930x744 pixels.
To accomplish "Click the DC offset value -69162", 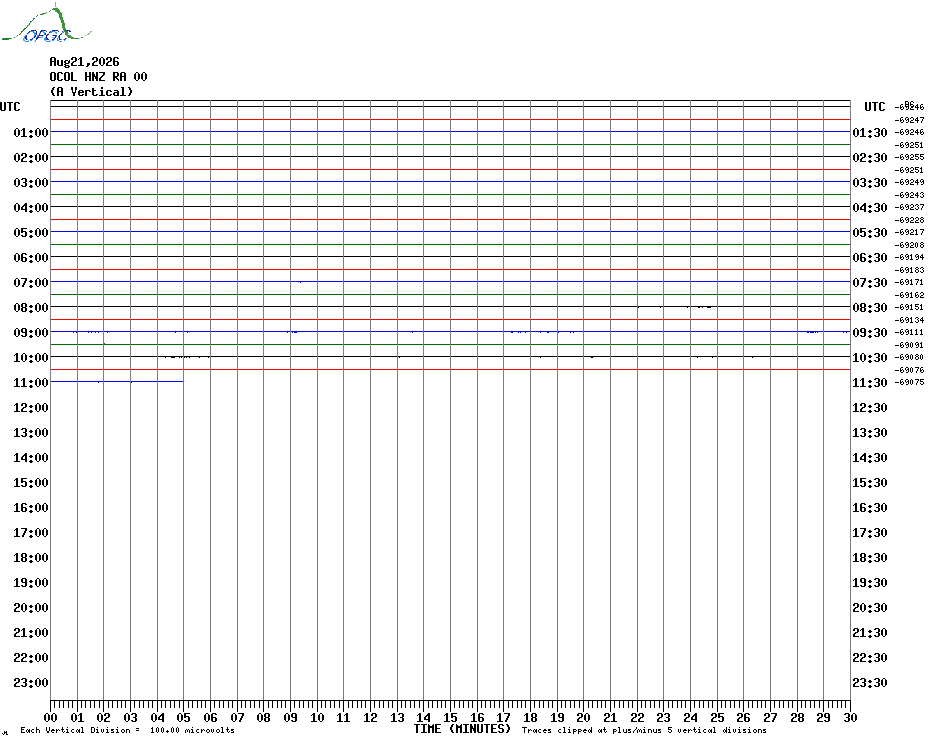I will [909, 295].
